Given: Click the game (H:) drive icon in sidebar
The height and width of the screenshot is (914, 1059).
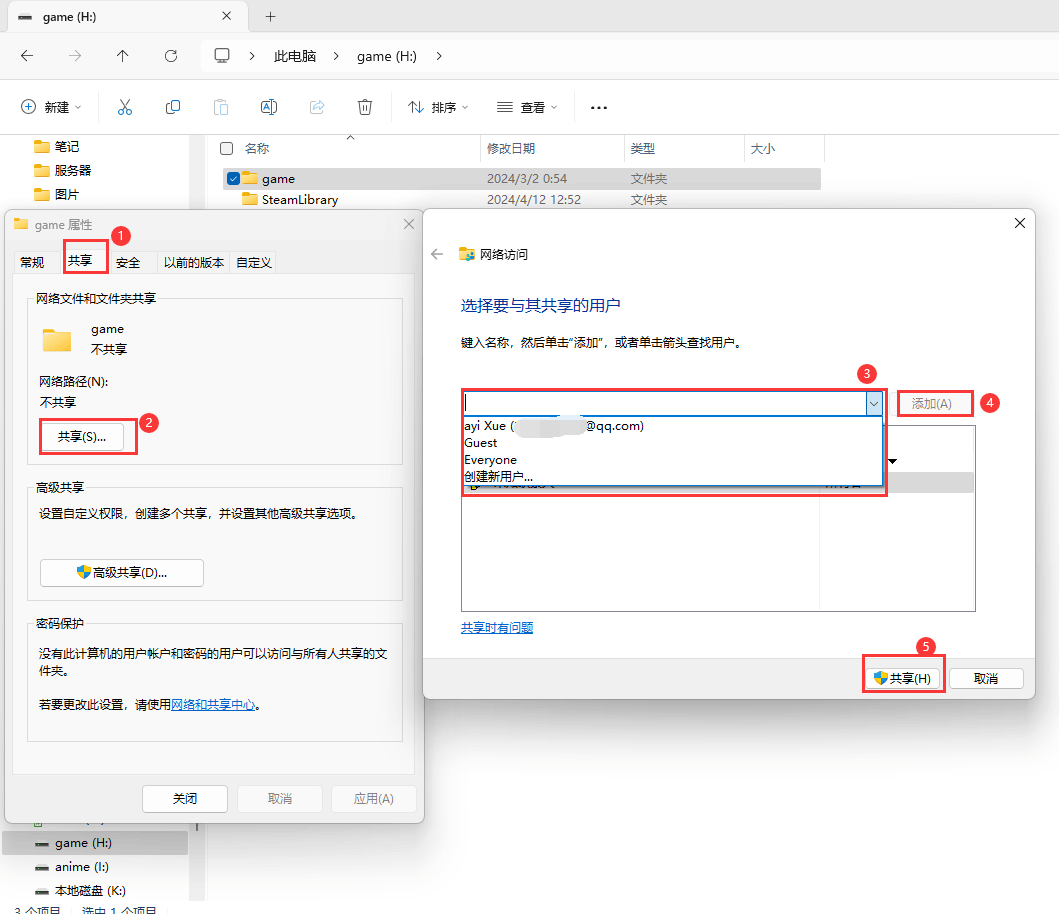Looking at the screenshot, I should 42,843.
